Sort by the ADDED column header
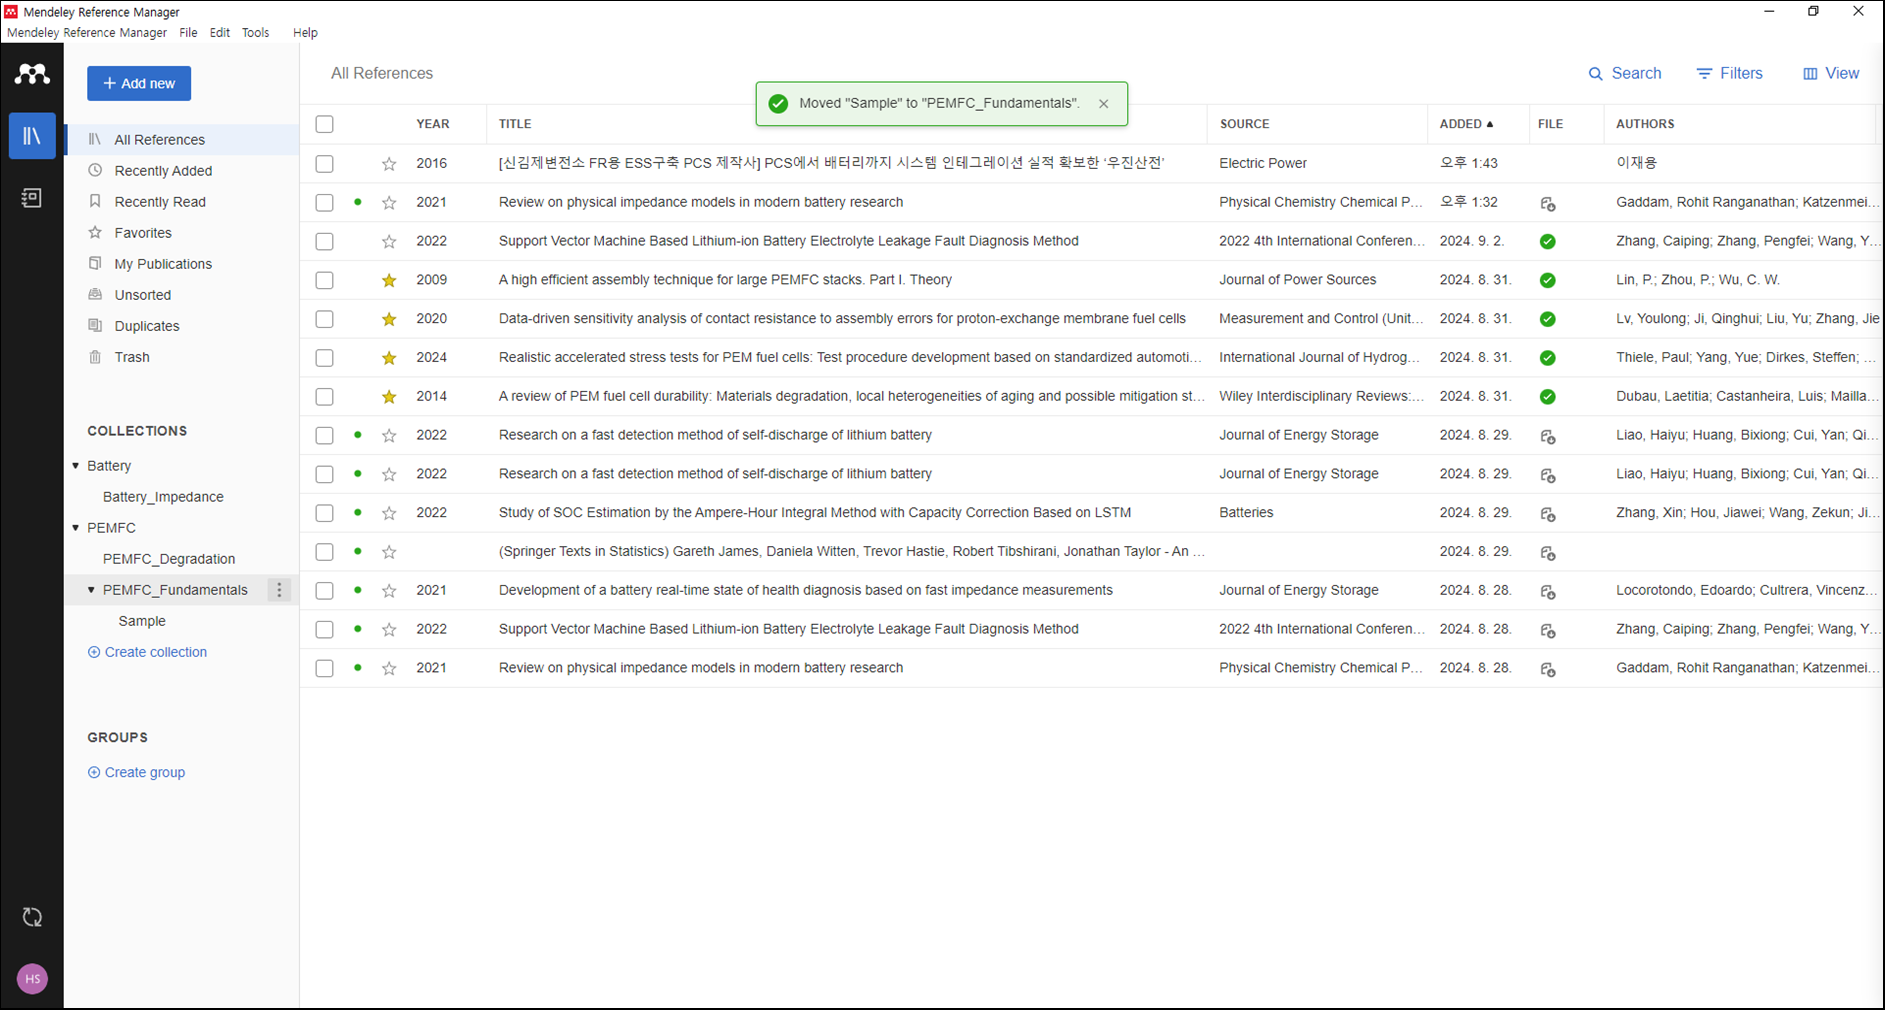 pos(1467,124)
